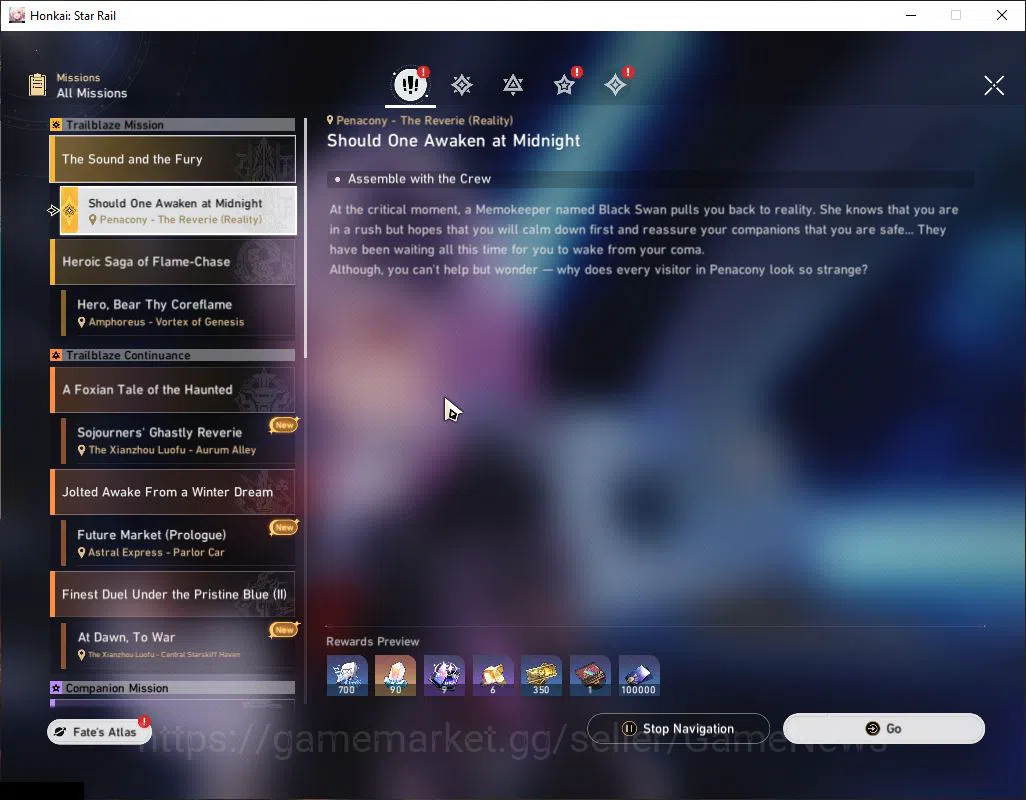View the purple reward item with quantity 9
This screenshot has width=1026, height=800.
[444, 676]
